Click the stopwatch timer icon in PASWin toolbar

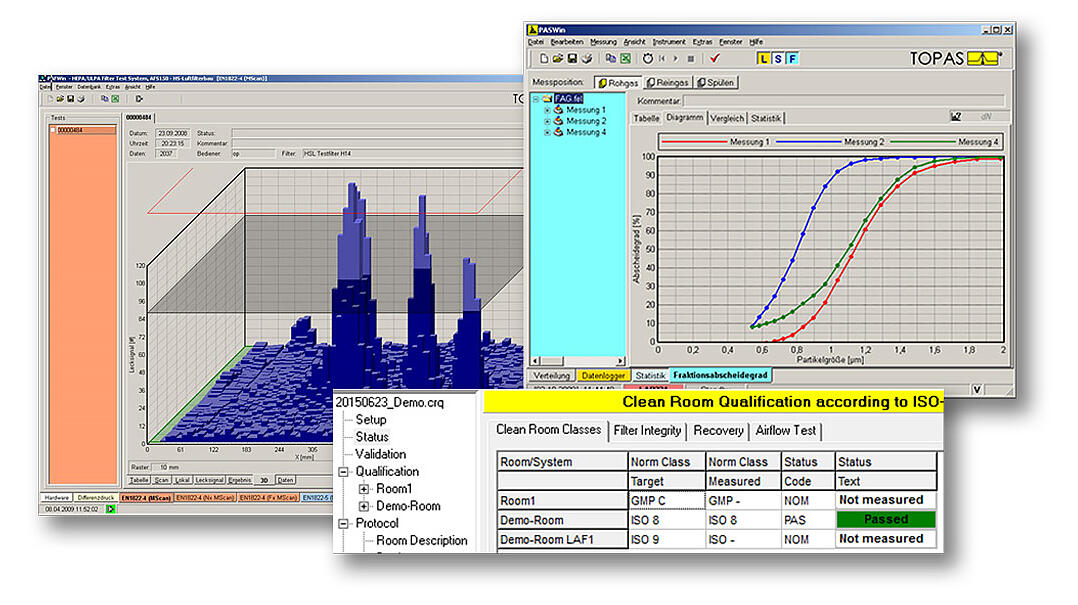(648, 59)
